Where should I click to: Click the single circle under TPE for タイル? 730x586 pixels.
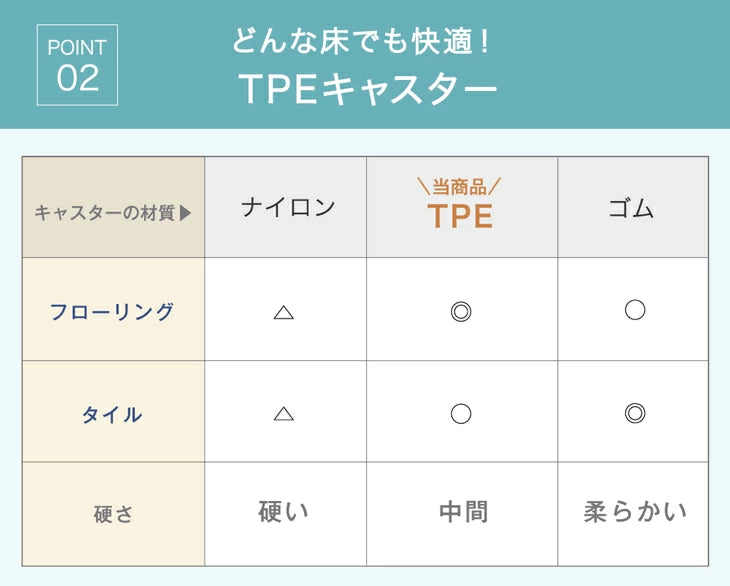[x=460, y=413]
